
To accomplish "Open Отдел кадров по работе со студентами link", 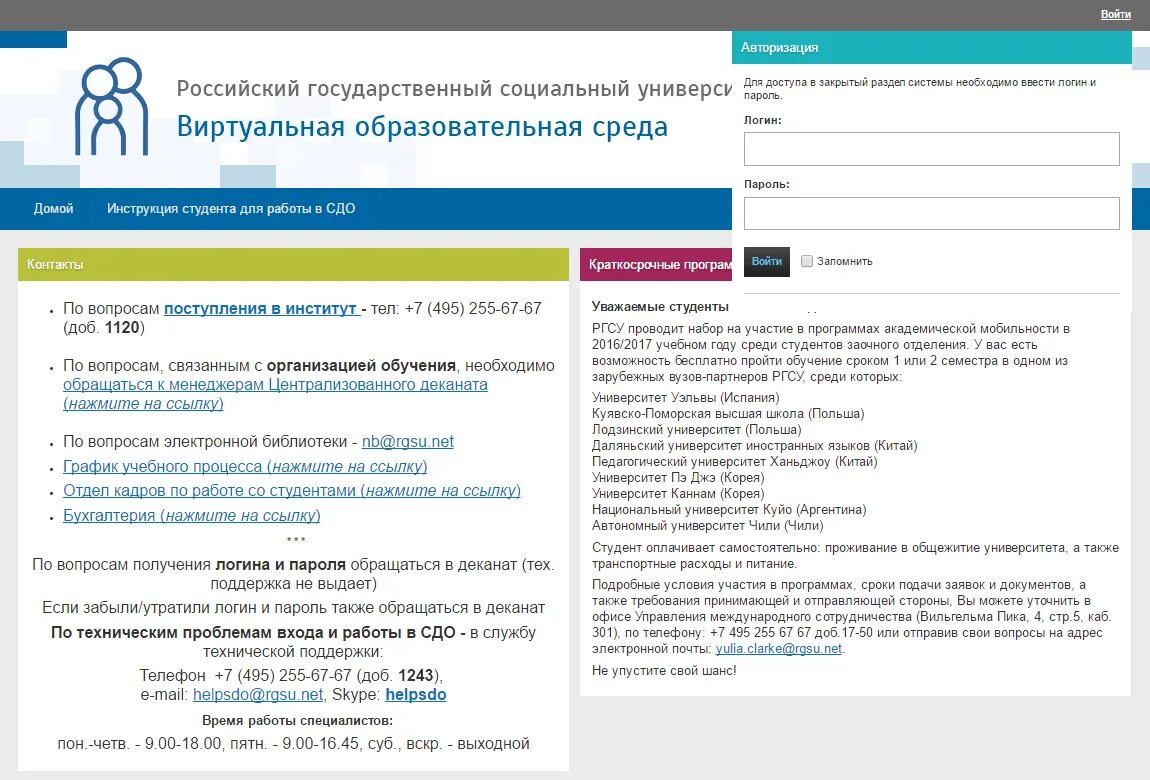I will 292,490.
